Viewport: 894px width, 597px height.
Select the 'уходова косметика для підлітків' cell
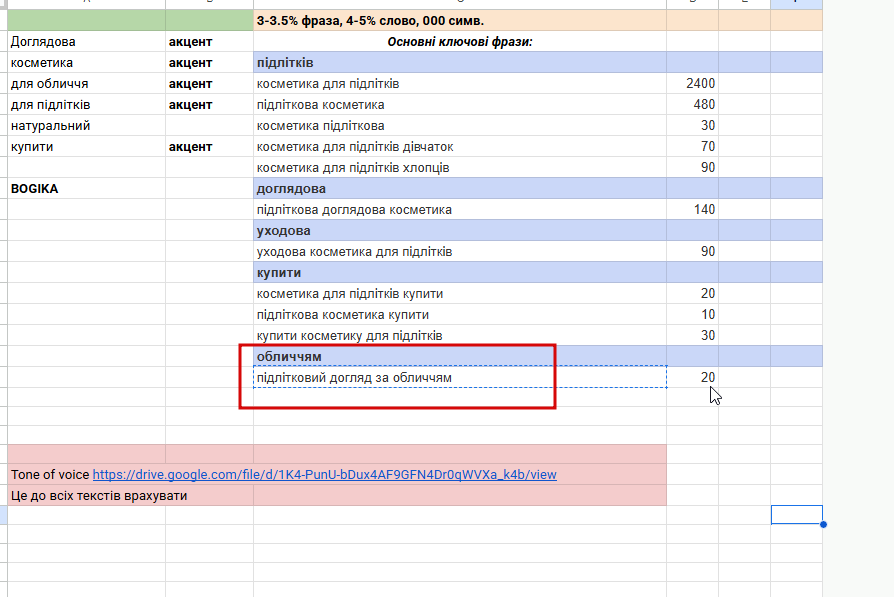pyautogui.click(x=460, y=251)
